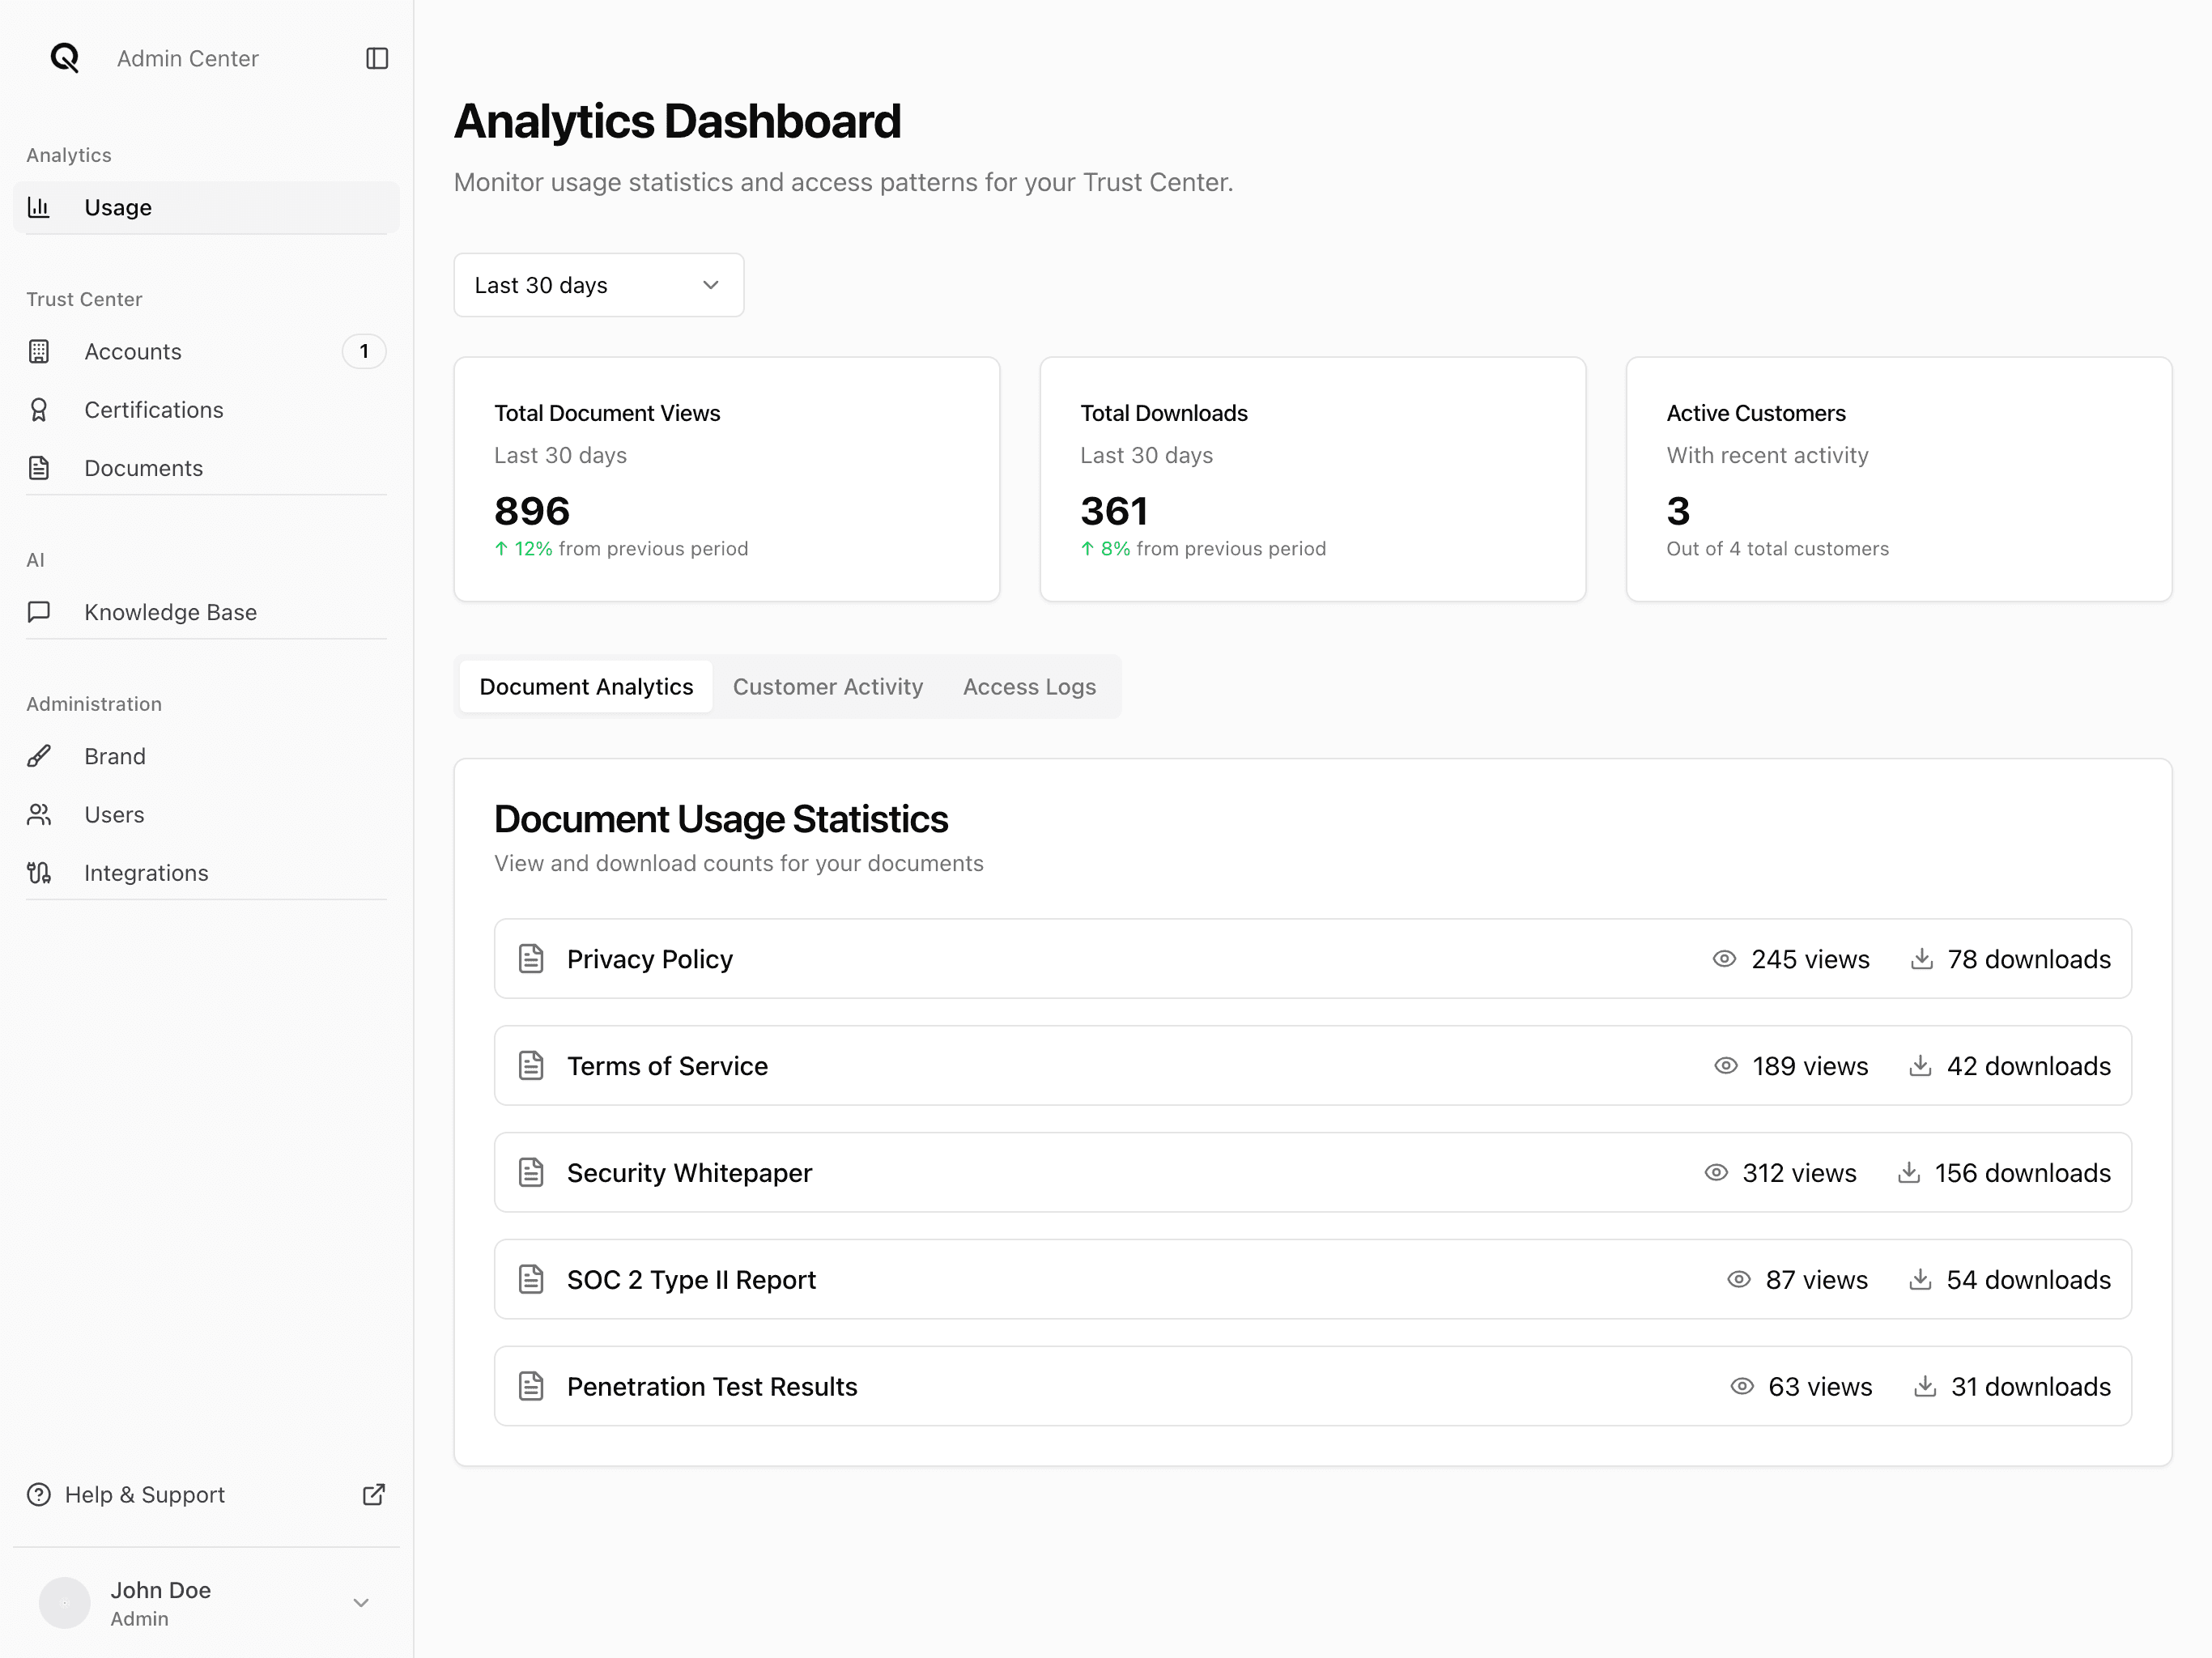This screenshot has width=2212, height=1658.
Task: Select the Brand paintbrush icon
Action: (x=39, y=755)
